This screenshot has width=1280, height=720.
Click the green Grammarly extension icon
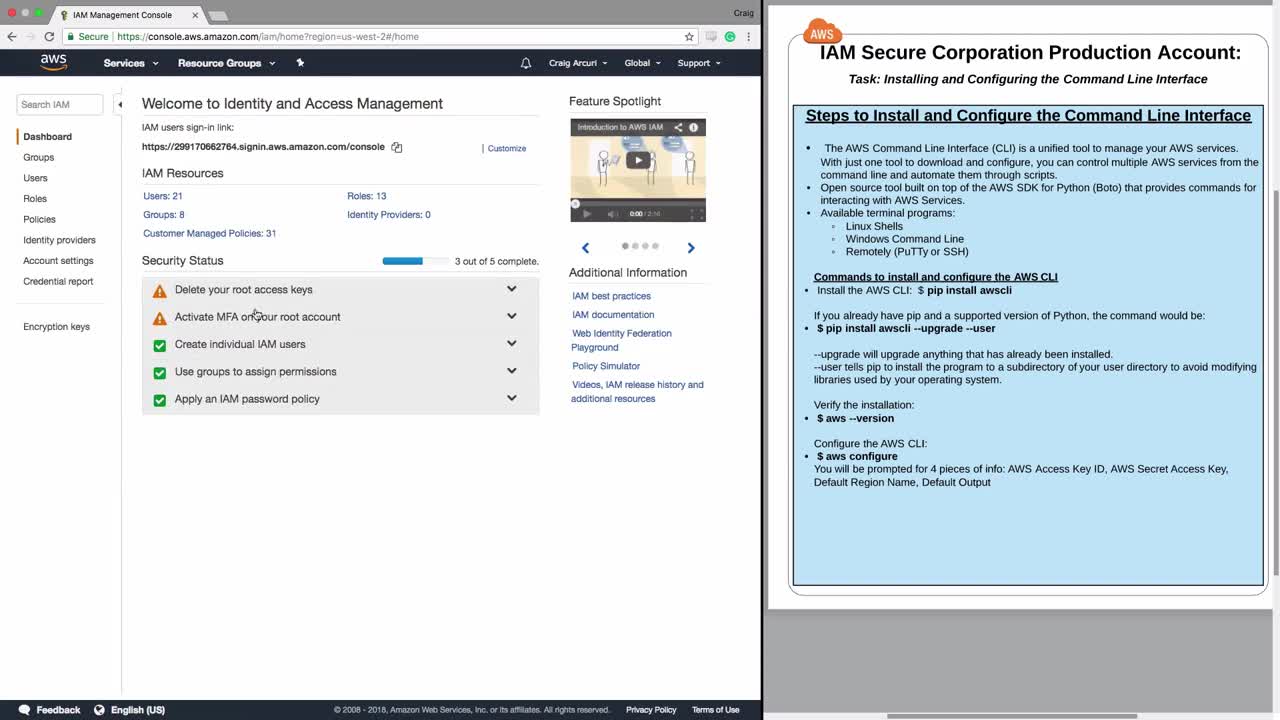click(730, 37)
